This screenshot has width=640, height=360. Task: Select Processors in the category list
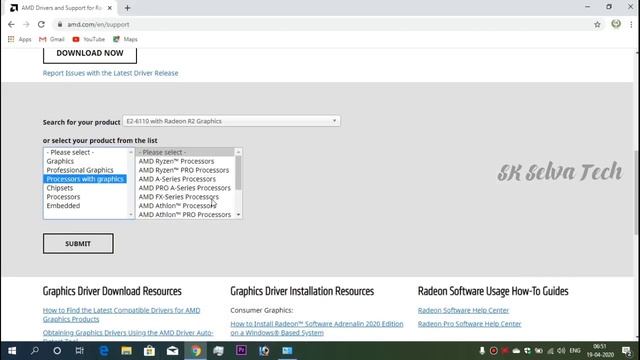pyautogui.click(x=63, y=197)
